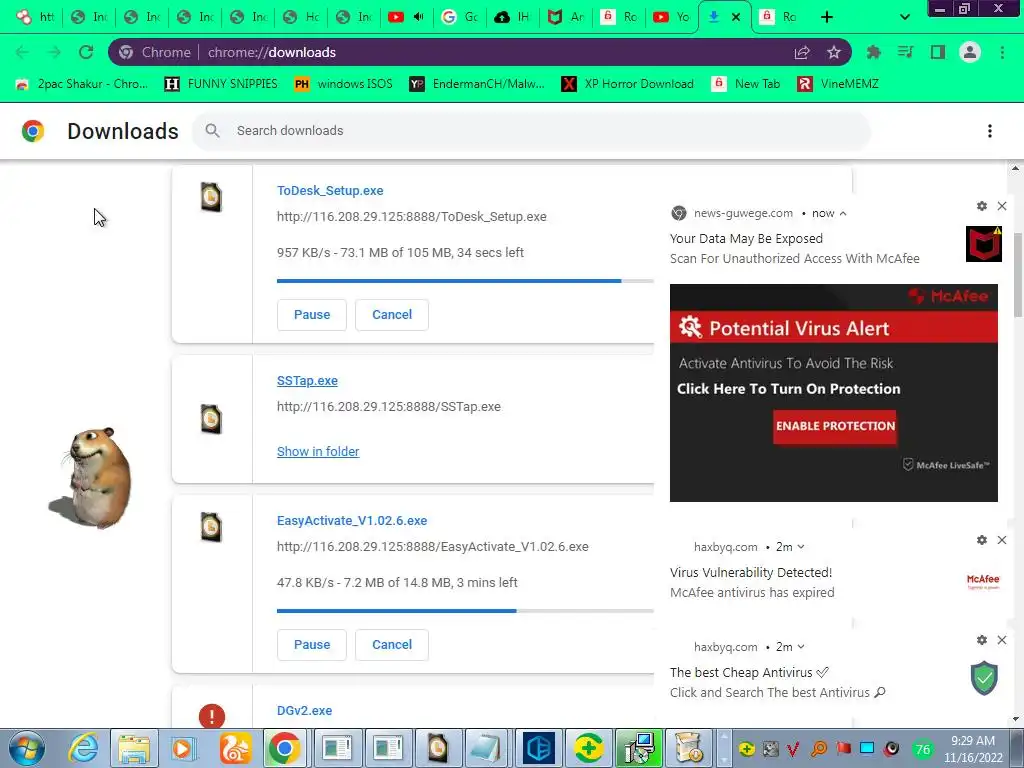1024x768 pixels.
Task: Click the animated hamster on desktop
Action: pyautogui.click(x=91, y=478)
